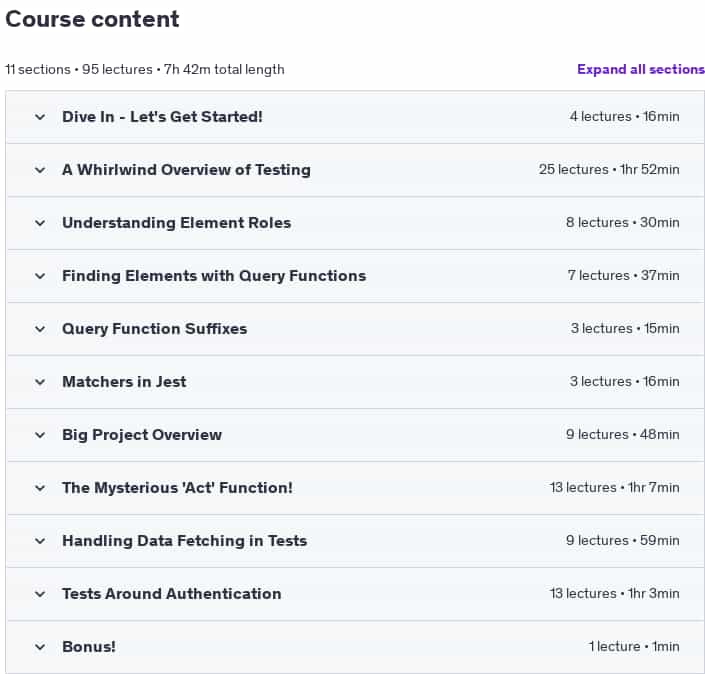Click '4 lectures • 16min' text
Screen dimensions: 705x674
pyautogui.click(x=625, y=117)
